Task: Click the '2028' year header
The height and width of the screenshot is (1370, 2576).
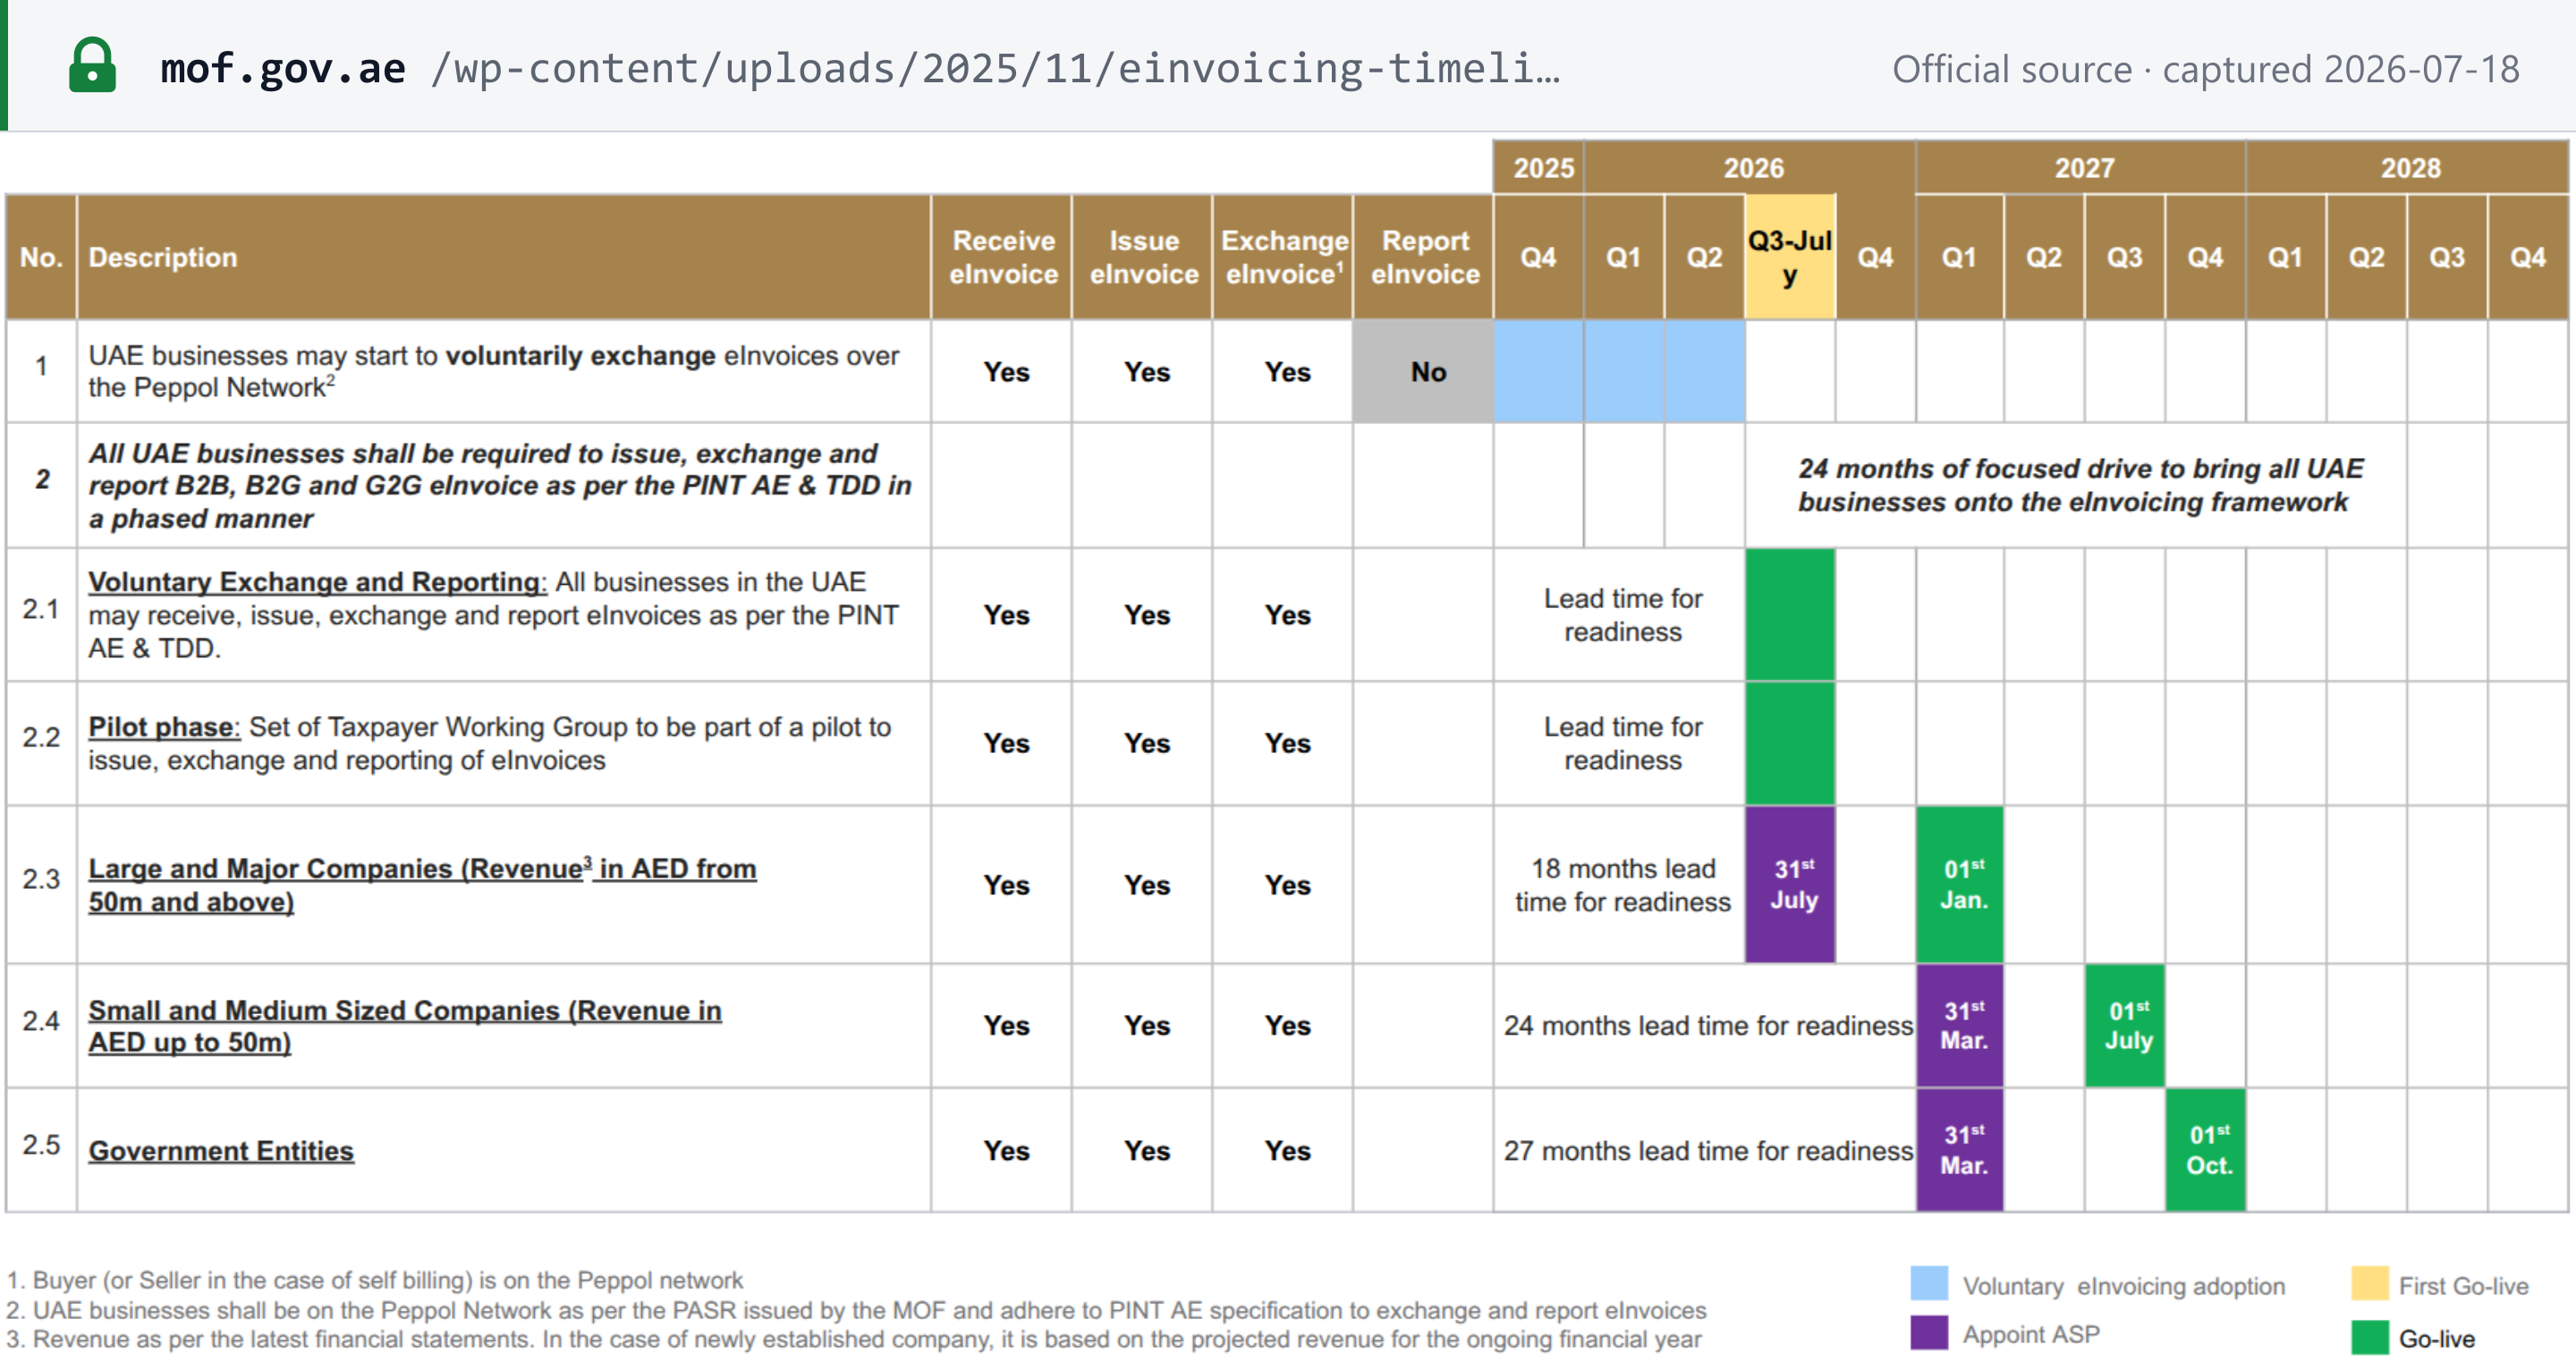Action: (2410, 167)
